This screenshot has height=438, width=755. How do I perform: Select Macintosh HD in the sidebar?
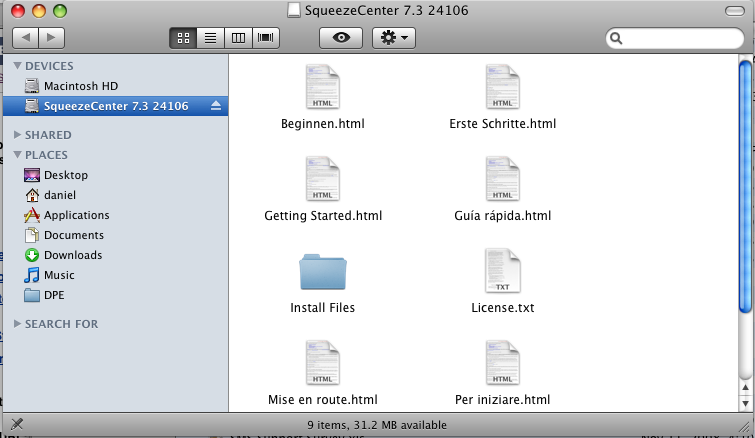pos(80,86)
